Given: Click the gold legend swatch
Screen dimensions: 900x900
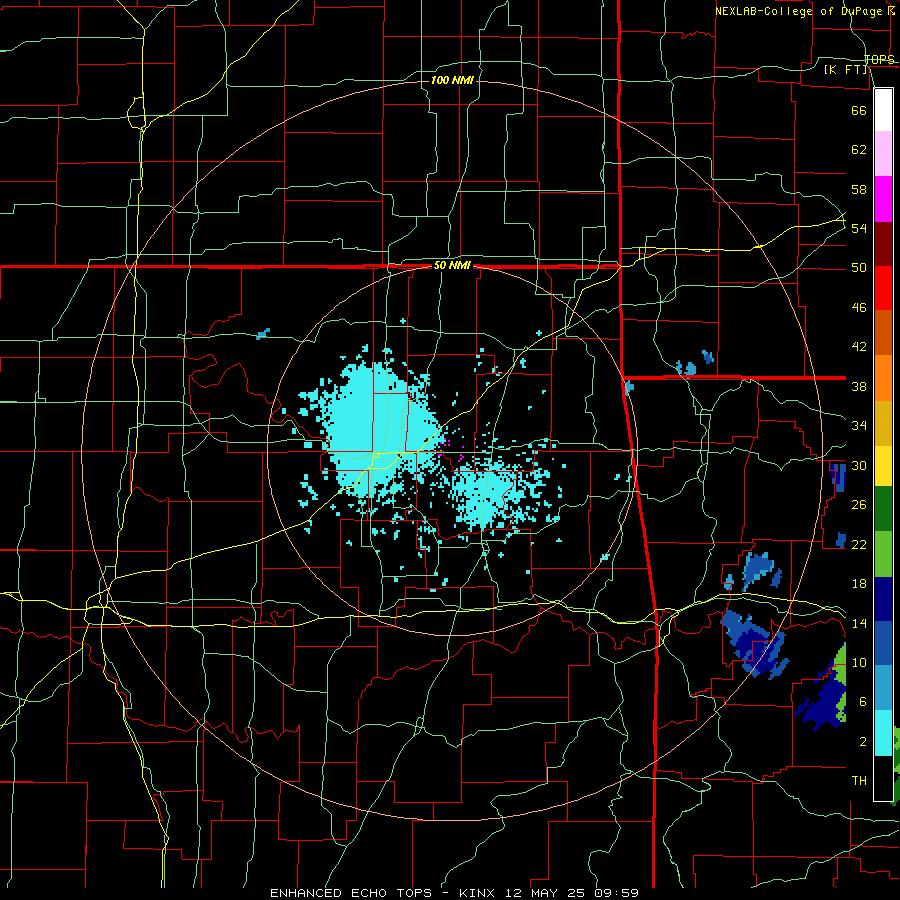Looking at the screenshot, I should click(883, 423).
